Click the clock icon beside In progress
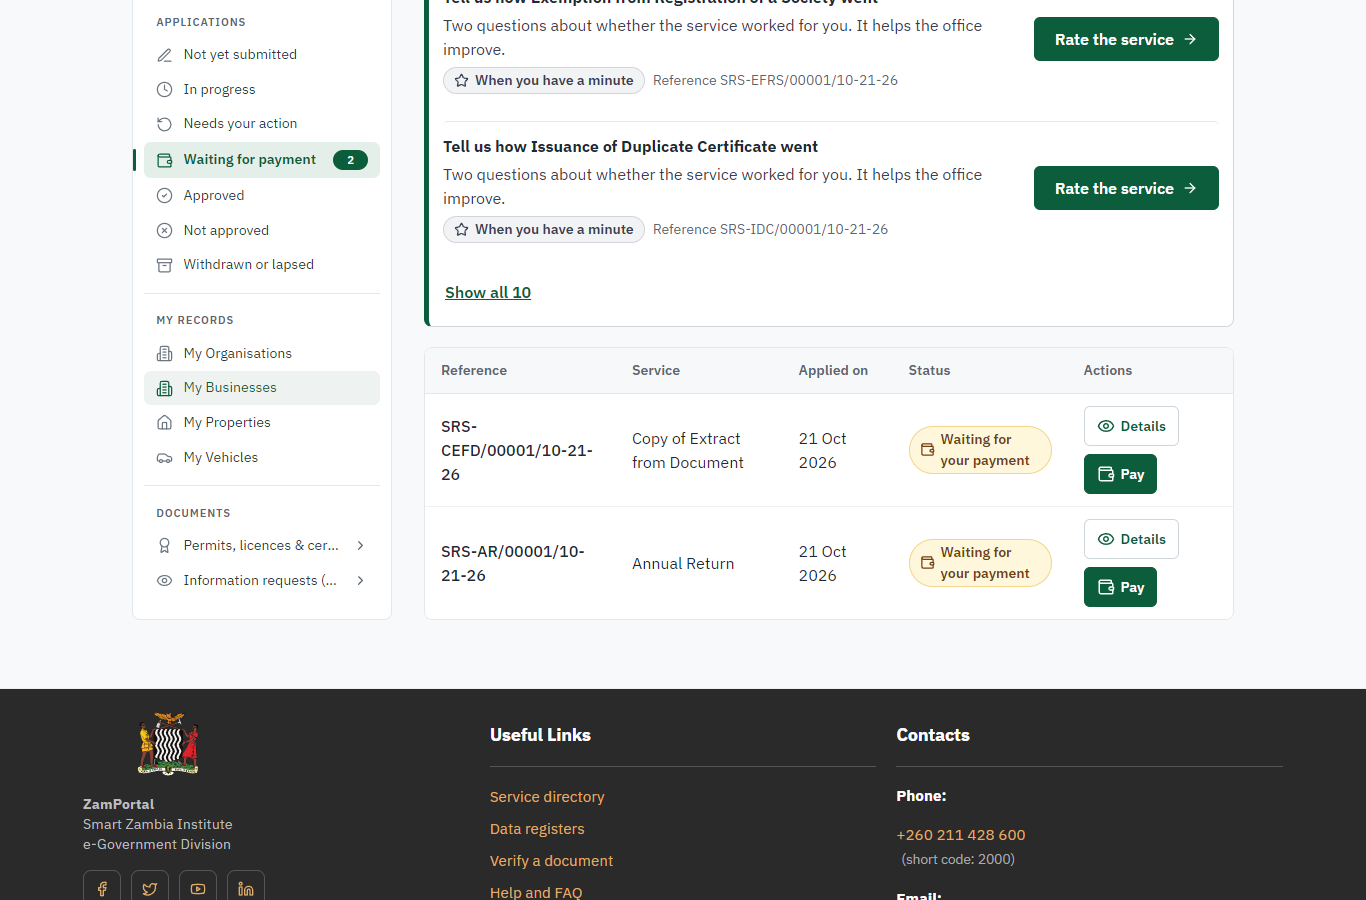 [x=165, y=90]
